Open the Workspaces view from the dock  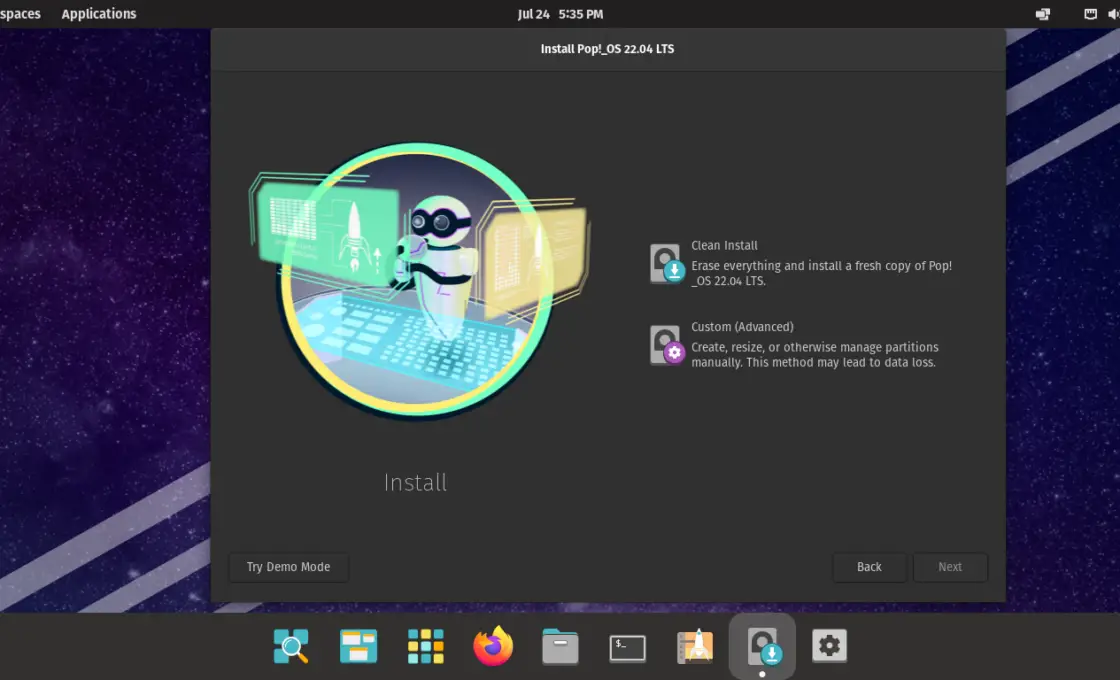click(358, 647)
